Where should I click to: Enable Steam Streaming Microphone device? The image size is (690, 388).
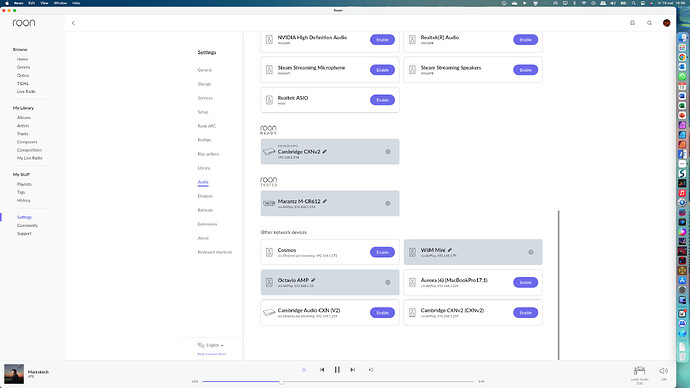(382, 70)
